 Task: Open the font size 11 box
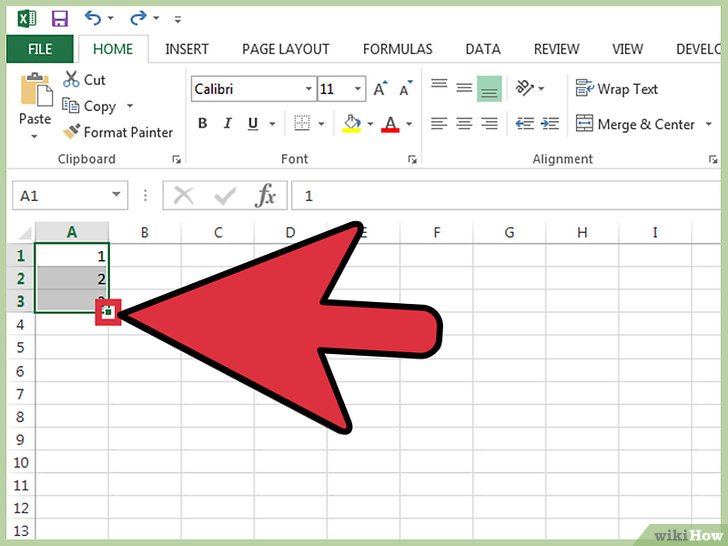tap(342, 89)
